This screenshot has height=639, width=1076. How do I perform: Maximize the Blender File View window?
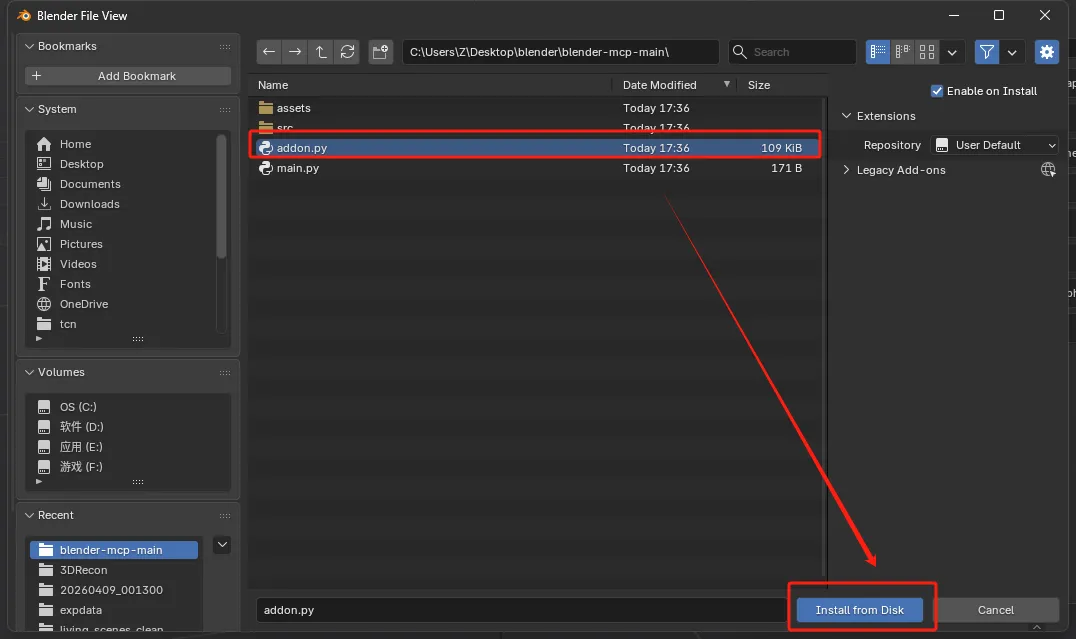999,15
